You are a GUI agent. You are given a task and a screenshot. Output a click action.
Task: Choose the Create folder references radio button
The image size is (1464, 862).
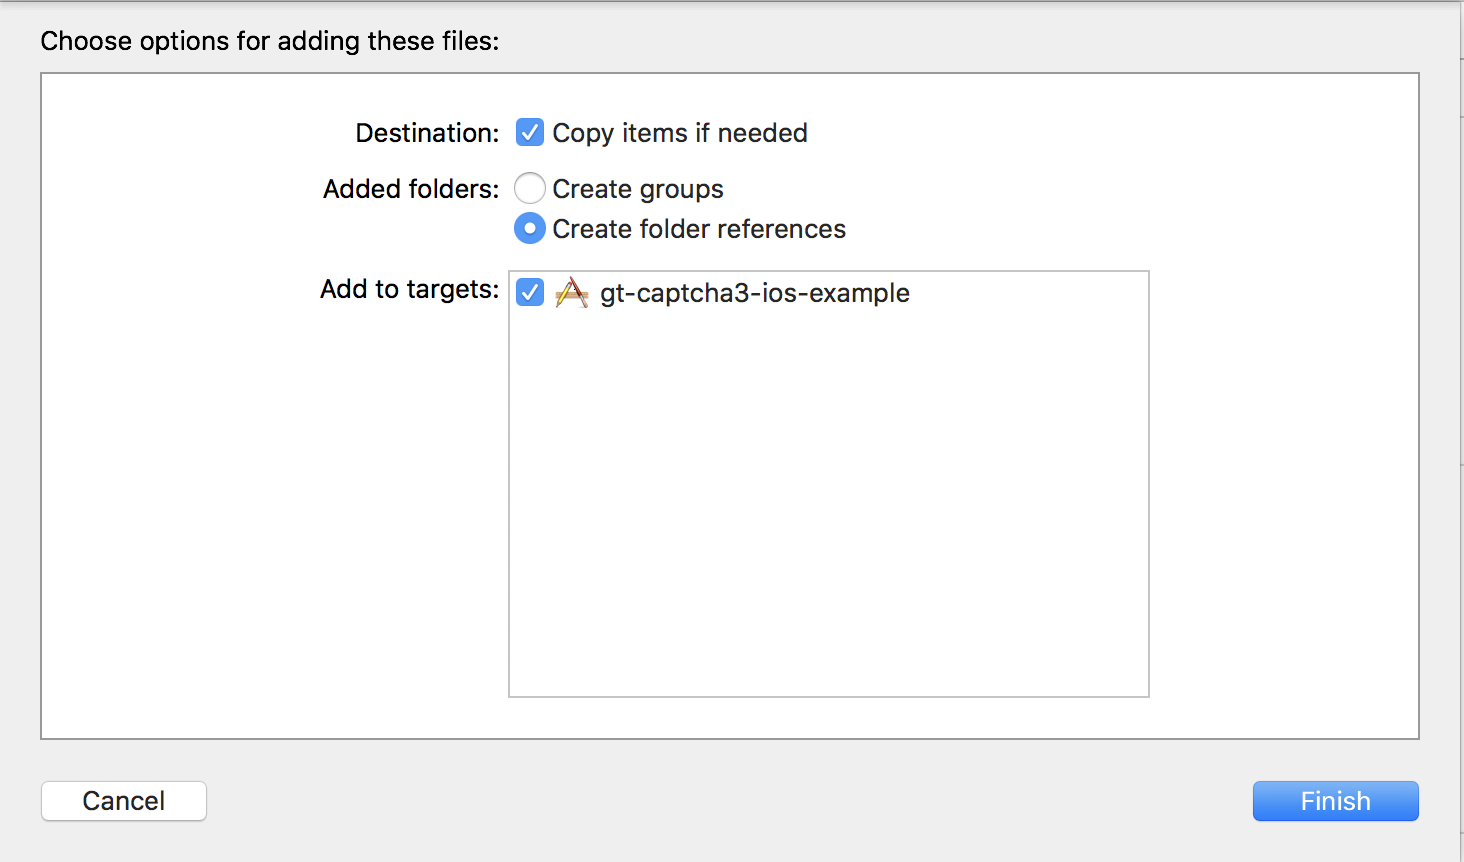pos(530,229)
